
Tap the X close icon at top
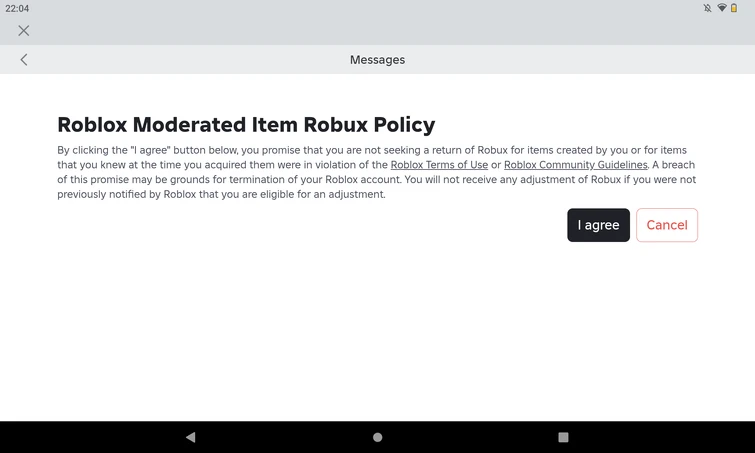pos(24,31)
